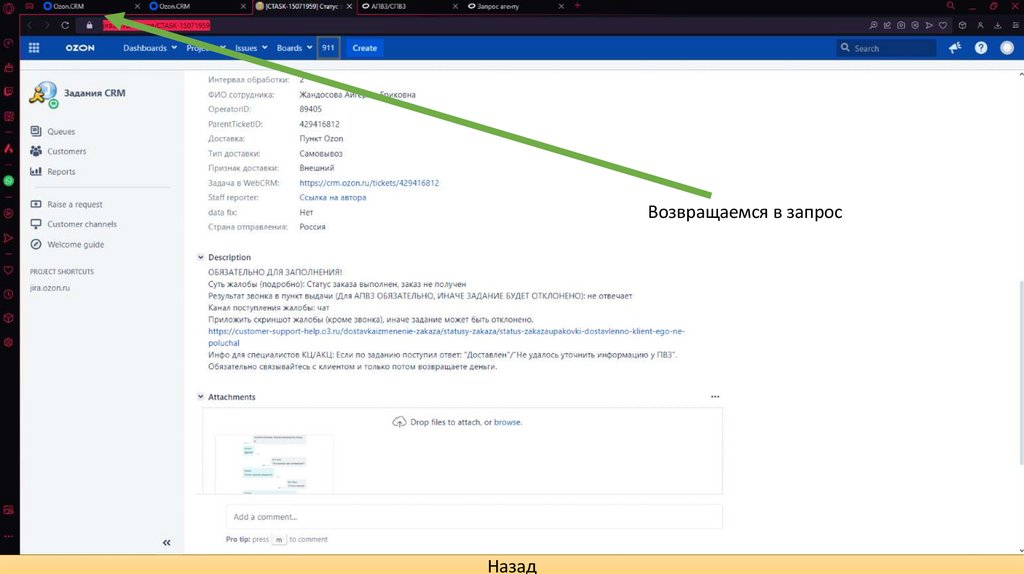
Task: Click the bookmark heart icon in the address bar
Action: (943, 25)
